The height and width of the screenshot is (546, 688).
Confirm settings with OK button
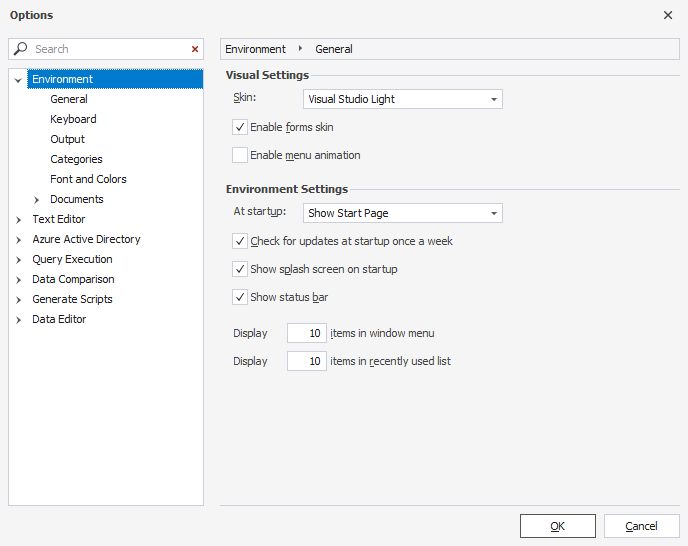[x=558, y=526]
